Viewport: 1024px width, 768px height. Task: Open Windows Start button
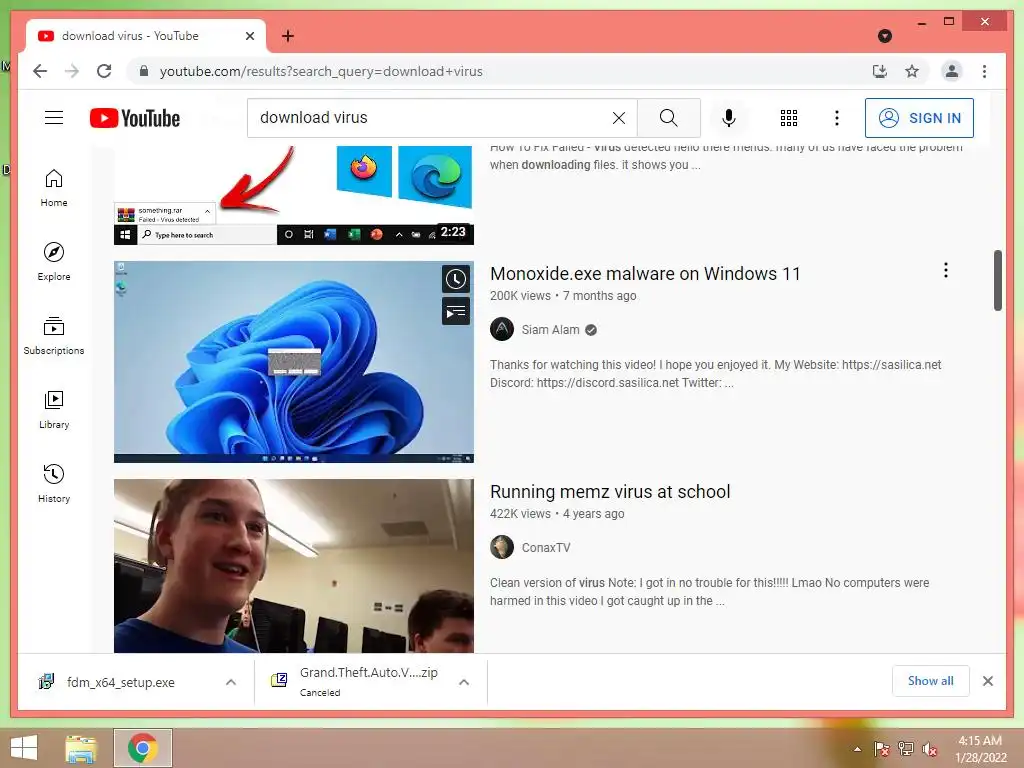[x=24, y=748]
